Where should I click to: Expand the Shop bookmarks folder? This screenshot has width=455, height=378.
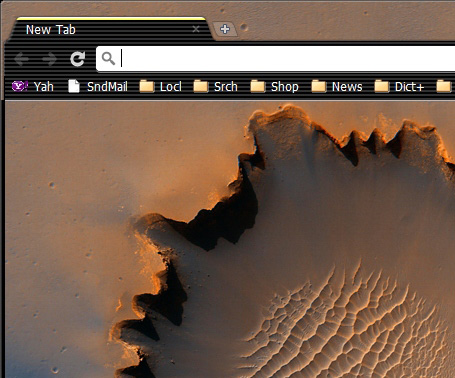point(275,87)
